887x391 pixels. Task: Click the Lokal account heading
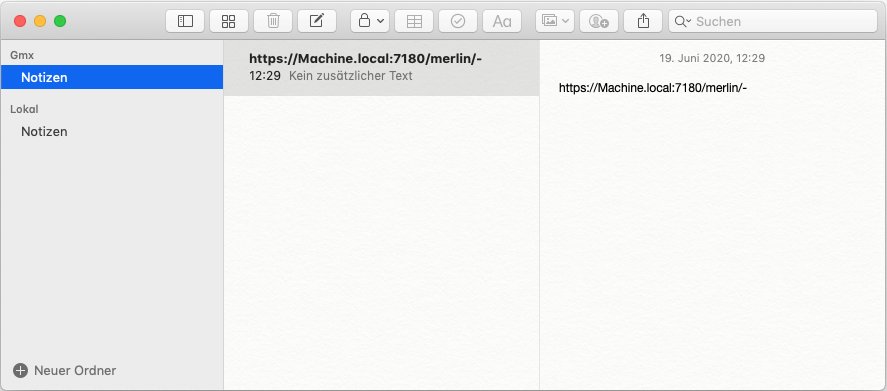(24, 109)
